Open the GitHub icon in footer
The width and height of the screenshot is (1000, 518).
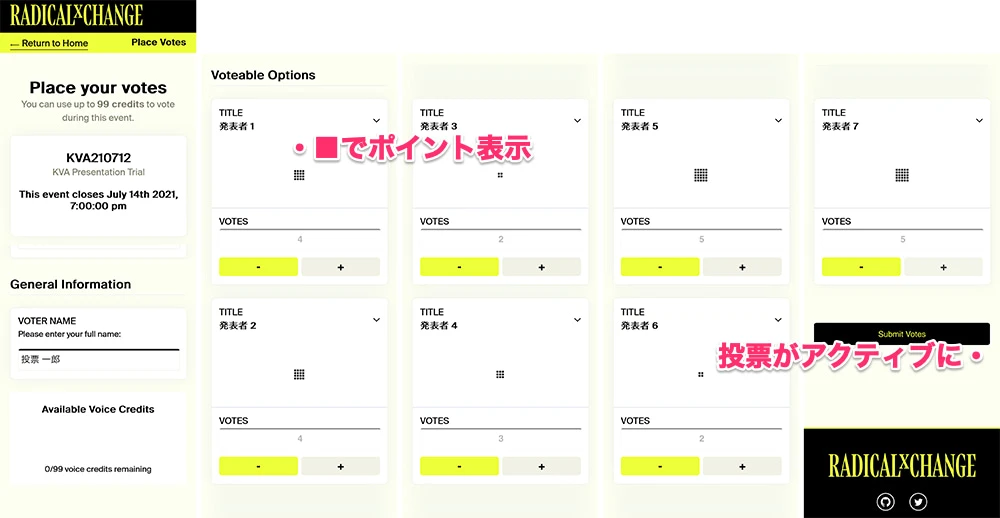885,502
